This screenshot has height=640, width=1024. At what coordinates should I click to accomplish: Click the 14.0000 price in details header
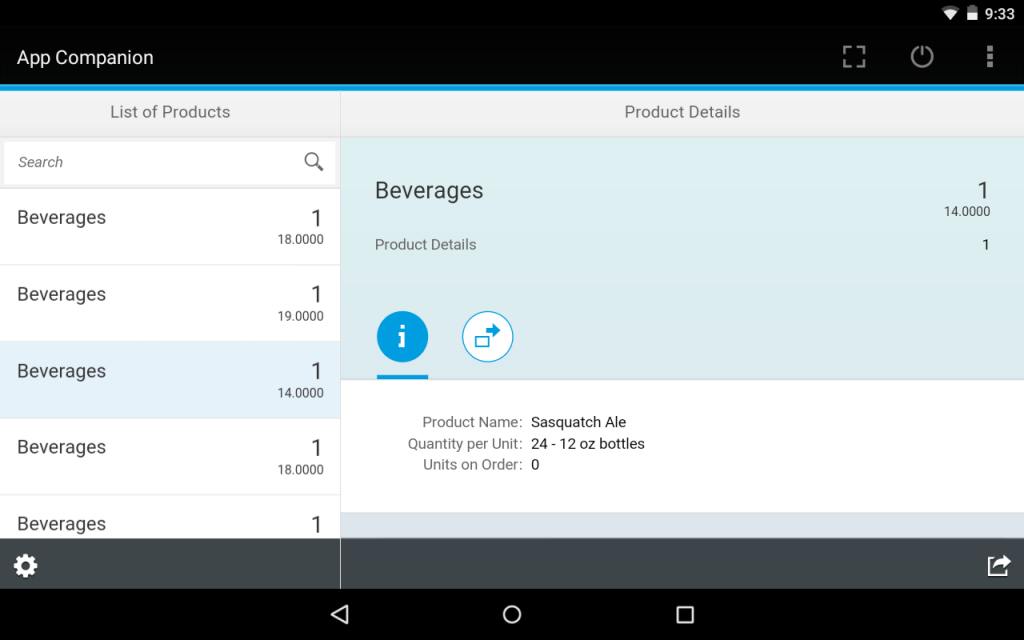point(967,212)
